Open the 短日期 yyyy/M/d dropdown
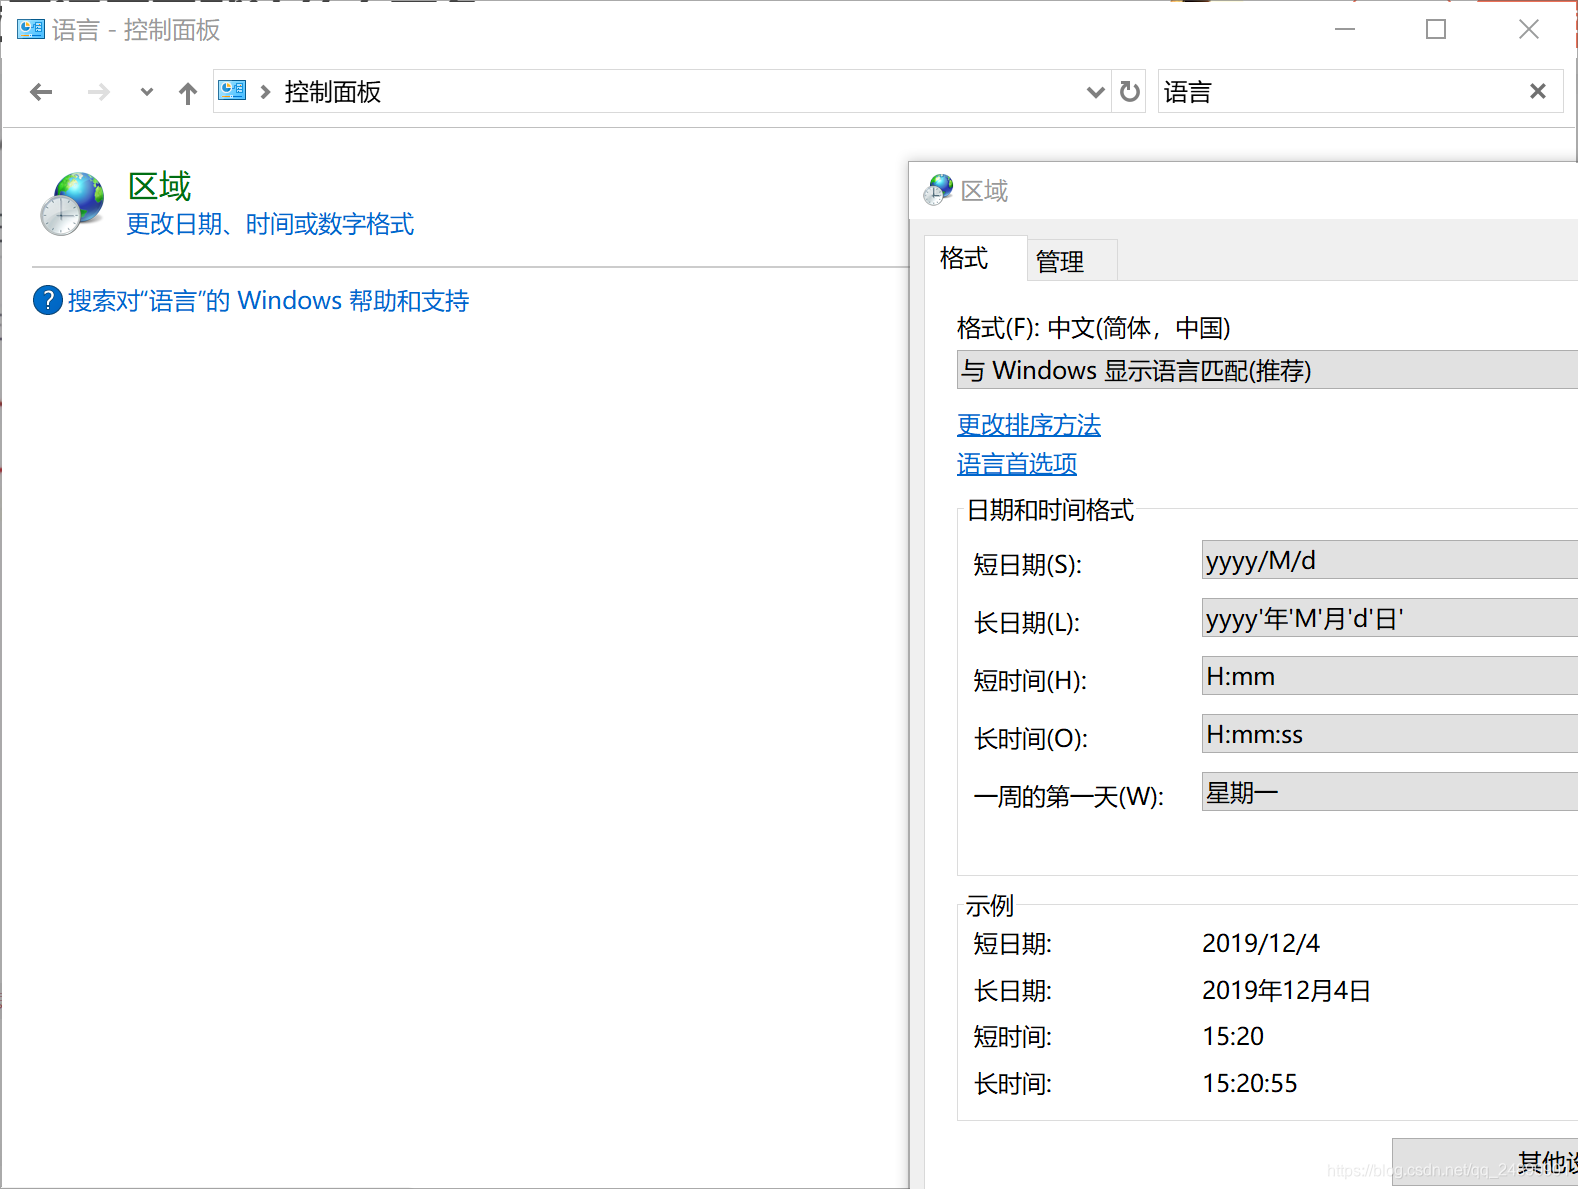Screen dimensions: 1578x1189 [x=1390, y=560]
